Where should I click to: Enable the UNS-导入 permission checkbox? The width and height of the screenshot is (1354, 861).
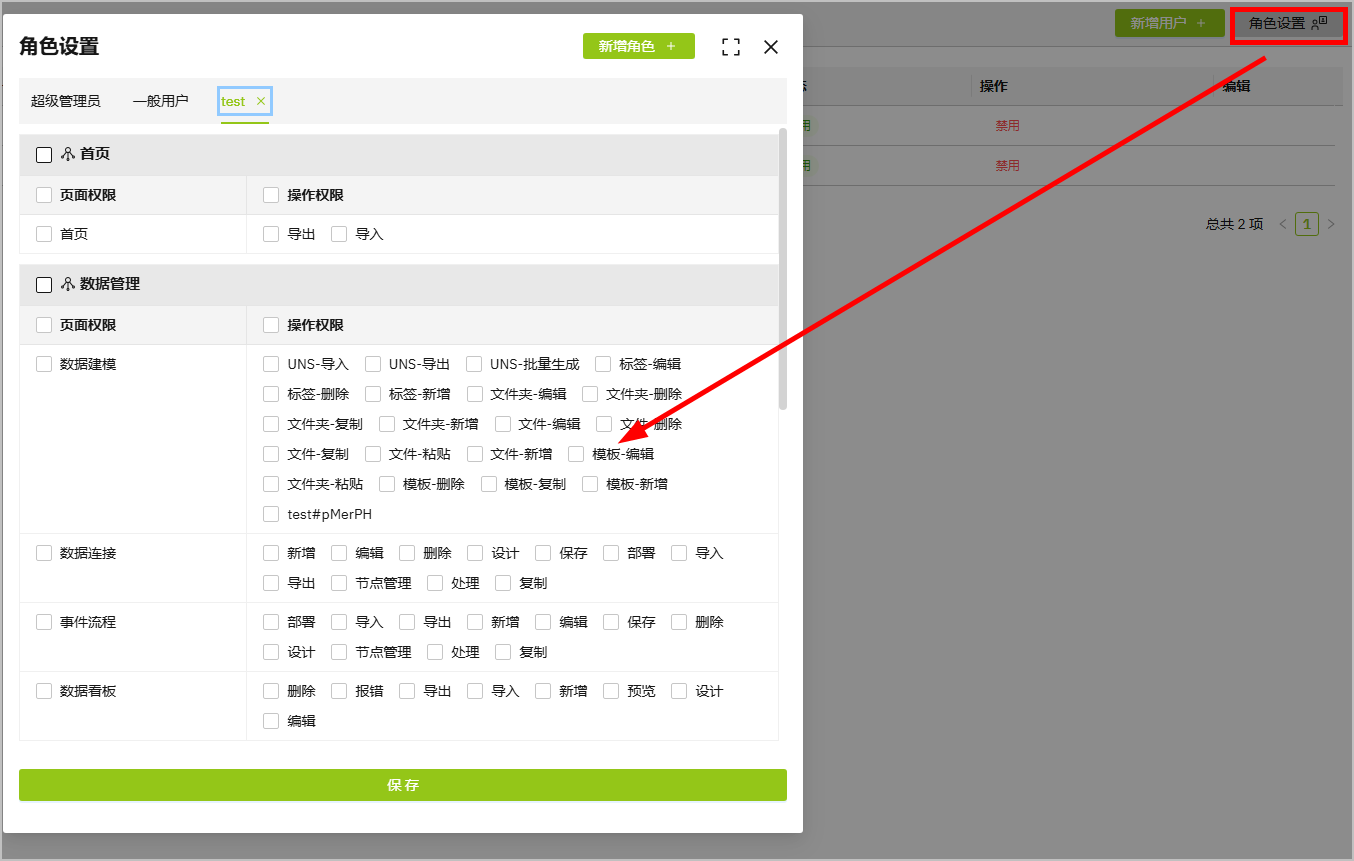pos(271,364)
